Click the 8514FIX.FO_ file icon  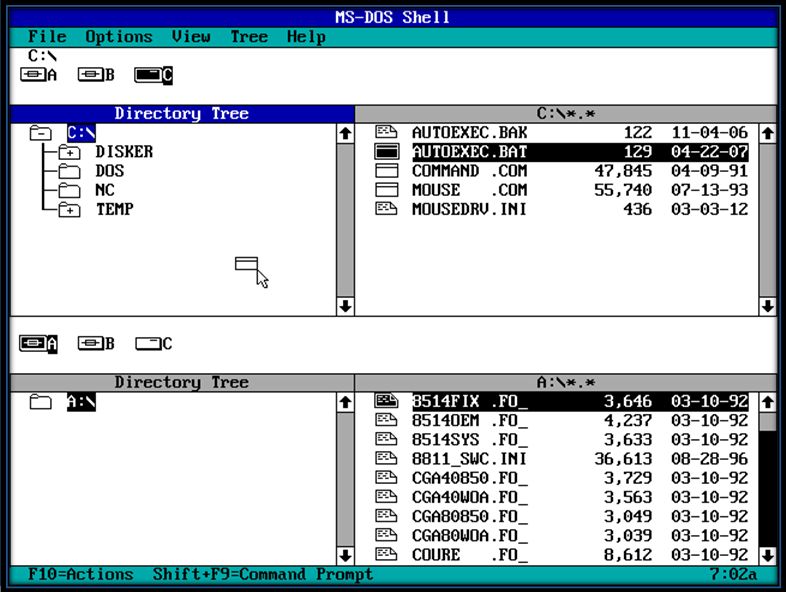[x=386, y=401]
